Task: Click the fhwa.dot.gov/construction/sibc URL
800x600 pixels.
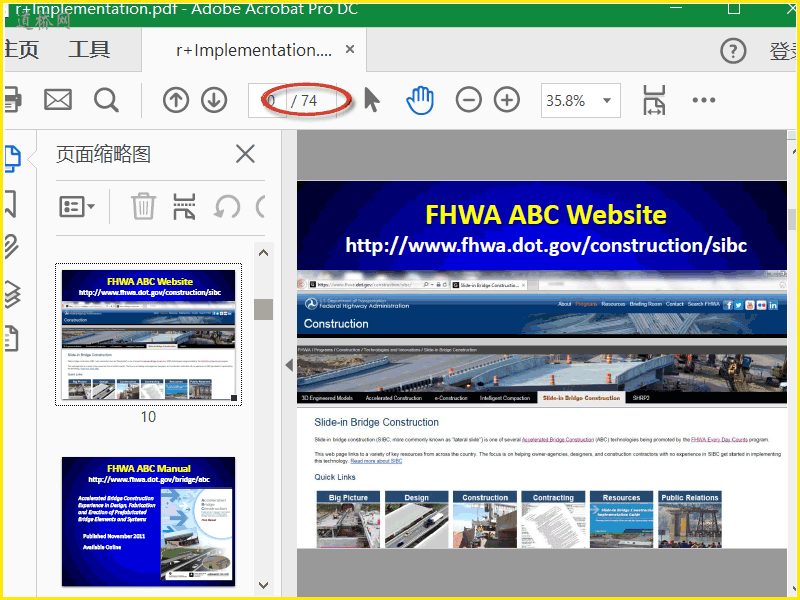Action: tap(546, 245)
